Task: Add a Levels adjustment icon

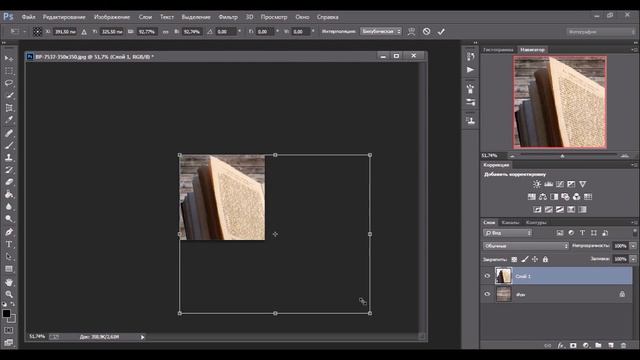Action: coord(549,184)
